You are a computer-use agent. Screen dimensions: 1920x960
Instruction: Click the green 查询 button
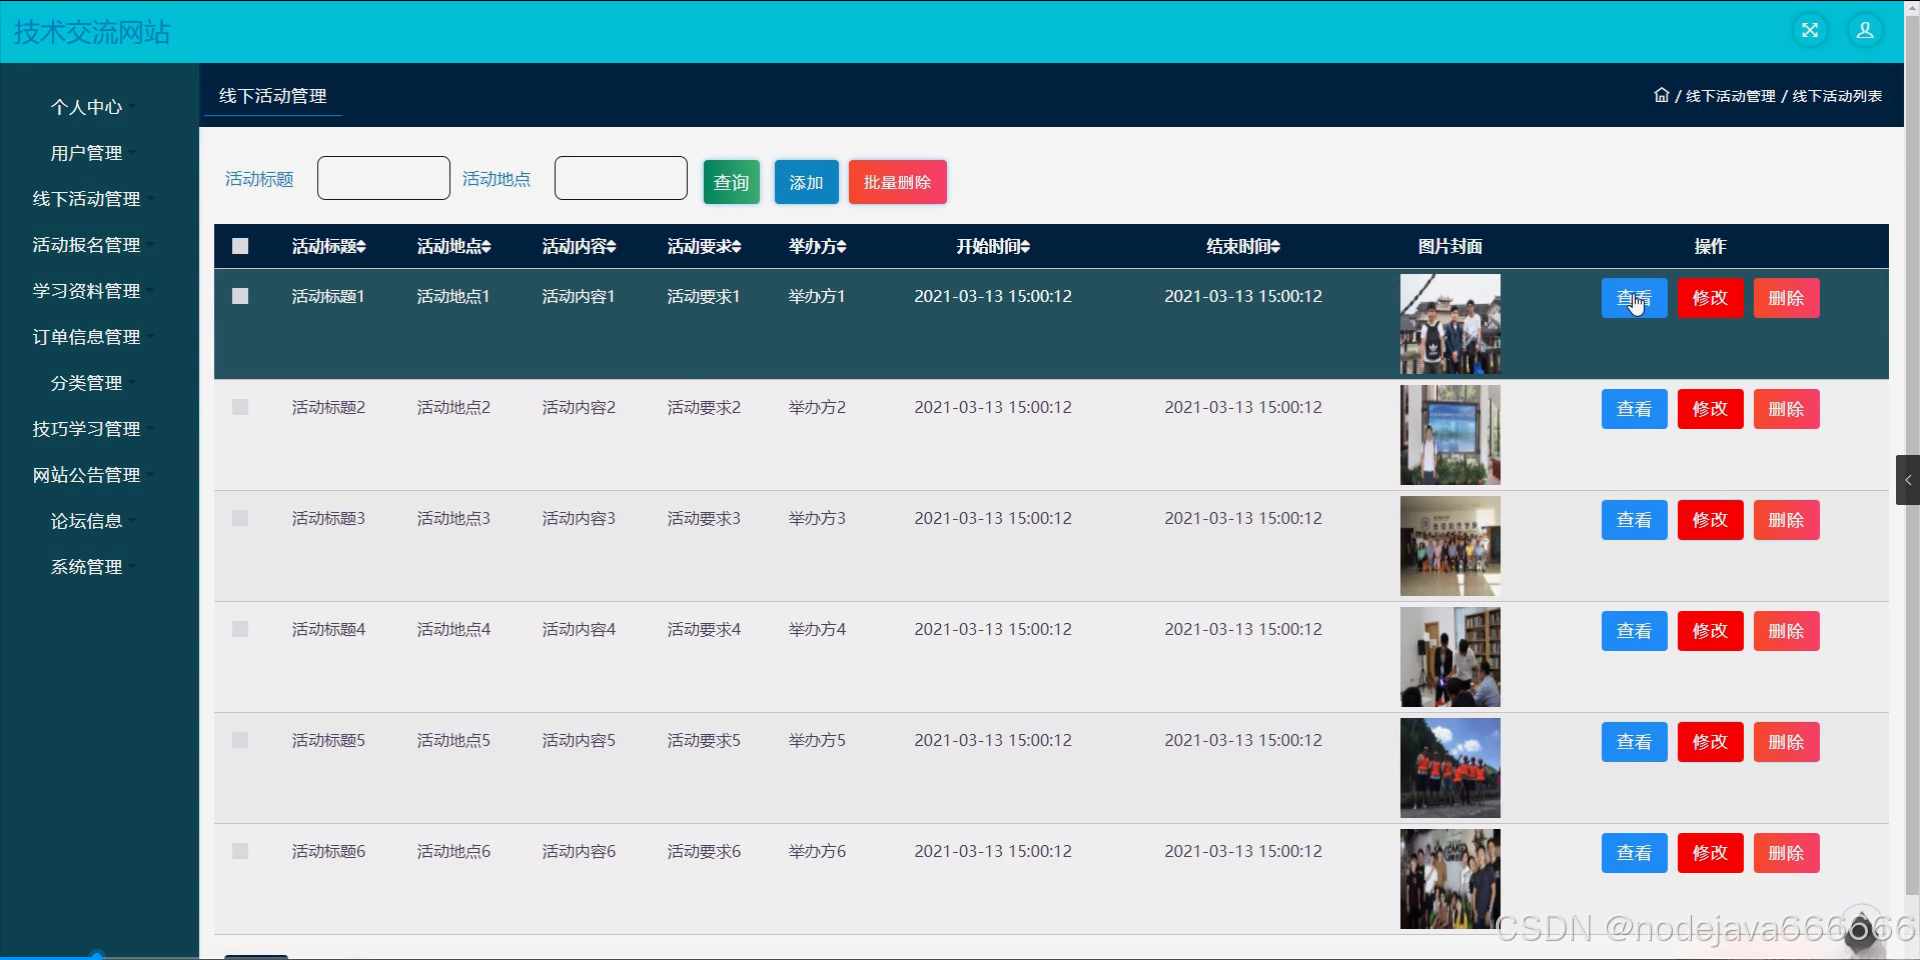(x=731, y=182)
